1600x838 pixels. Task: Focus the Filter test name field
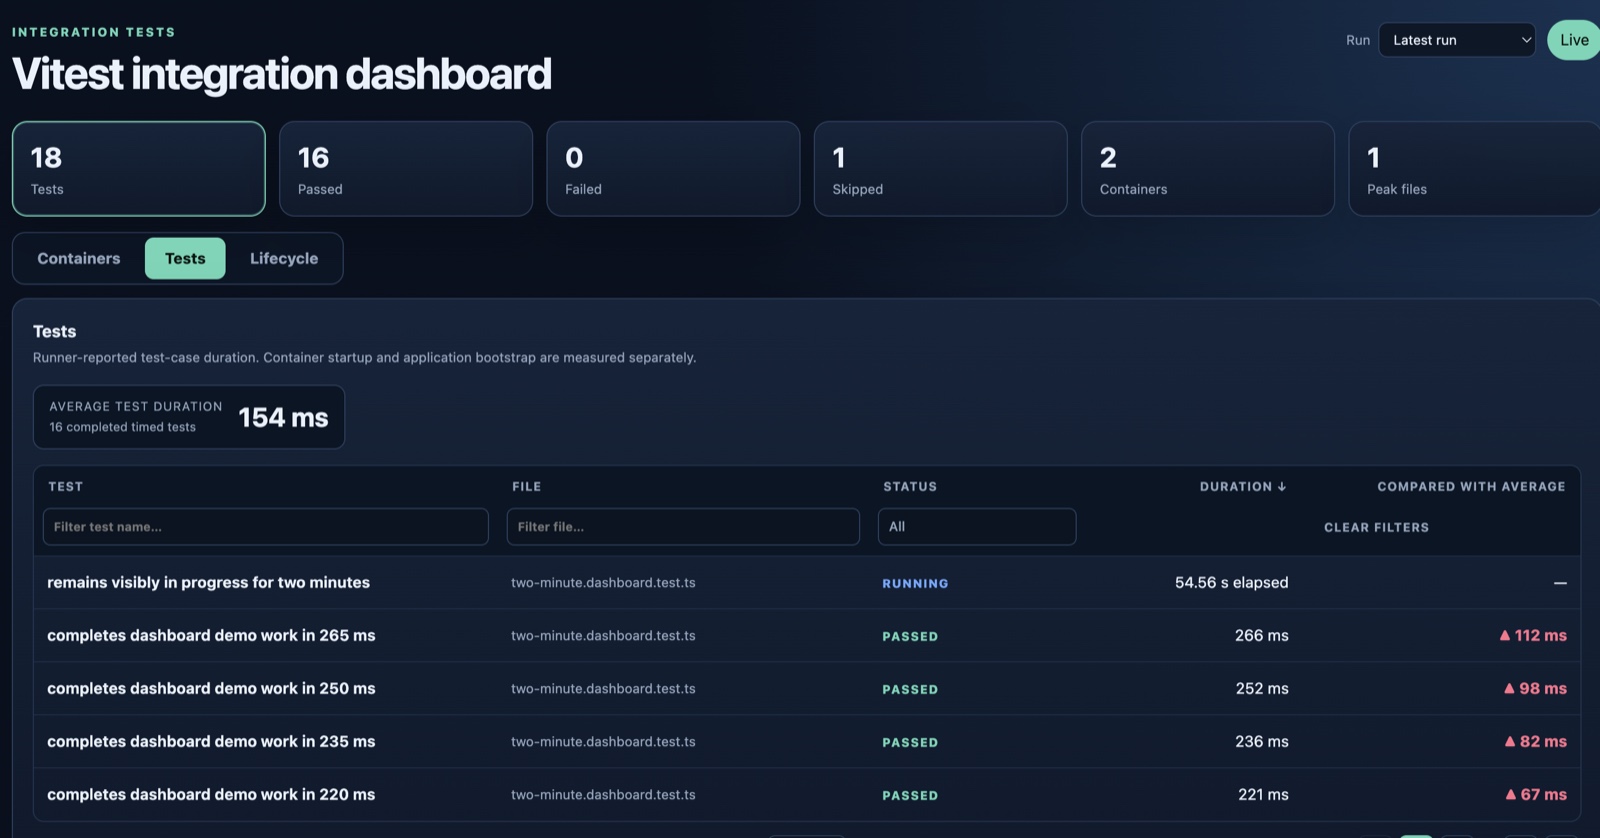click(266, 527)
